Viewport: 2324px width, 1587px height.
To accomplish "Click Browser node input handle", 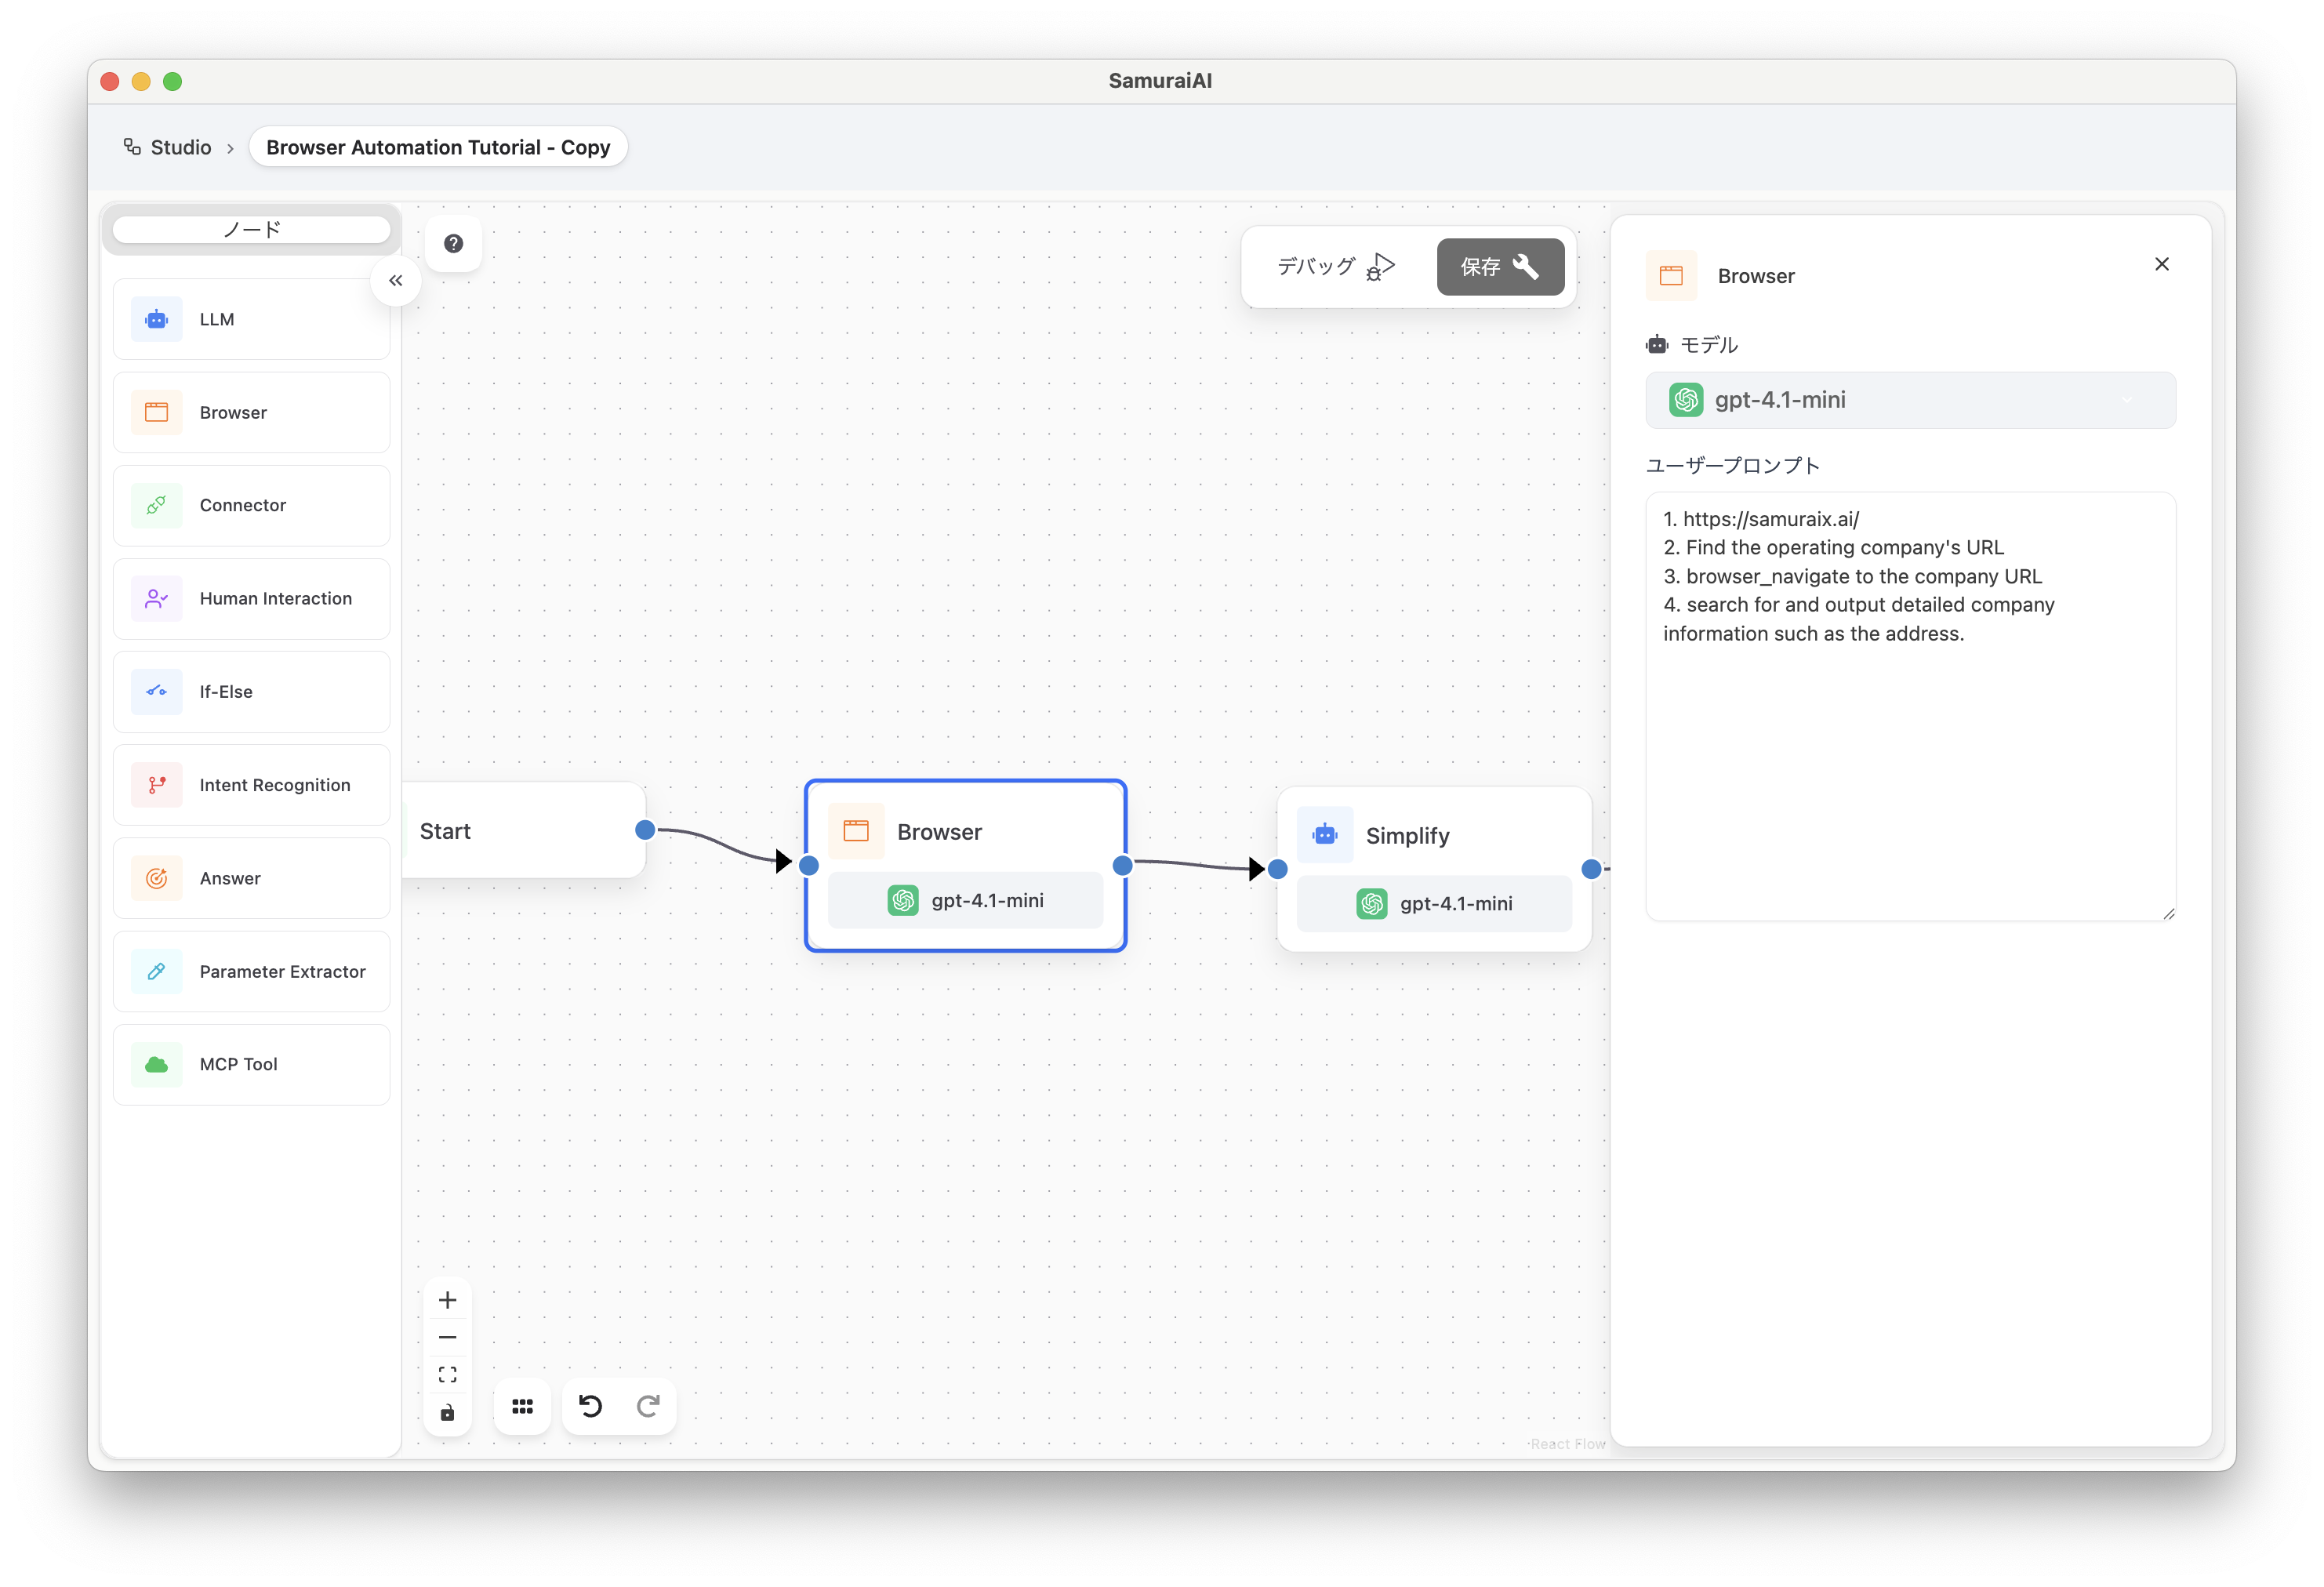I will [809, 865].
